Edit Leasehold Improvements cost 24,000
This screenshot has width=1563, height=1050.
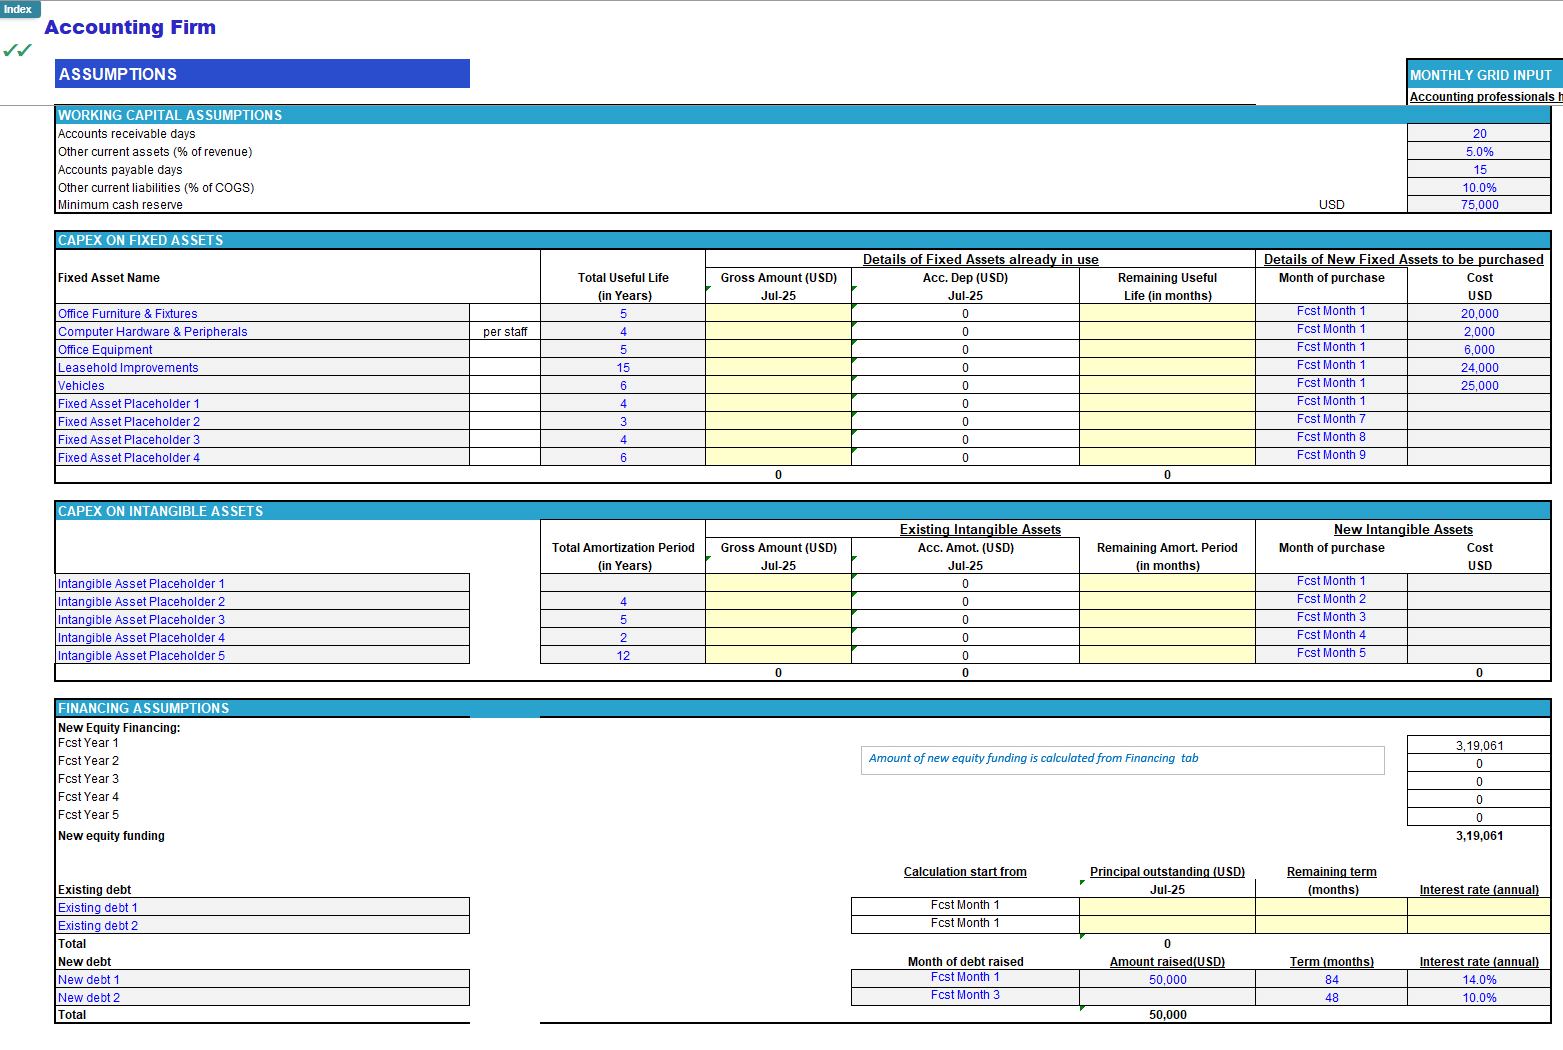(x=1479, y=368)
